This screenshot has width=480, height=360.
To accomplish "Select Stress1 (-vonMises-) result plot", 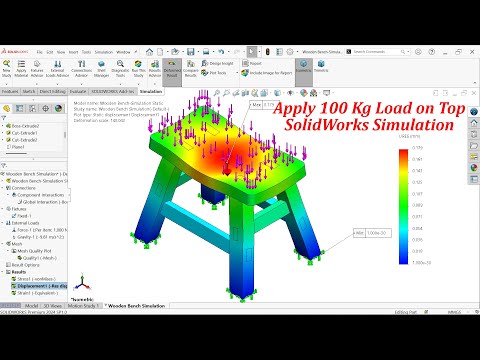I will click(x=33, y=279).
